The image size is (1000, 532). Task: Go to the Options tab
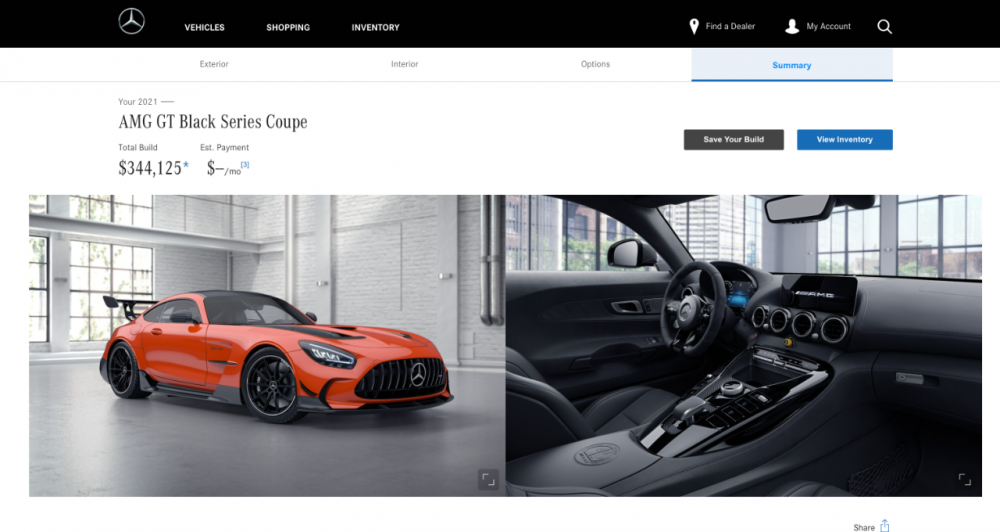[595, 64]
